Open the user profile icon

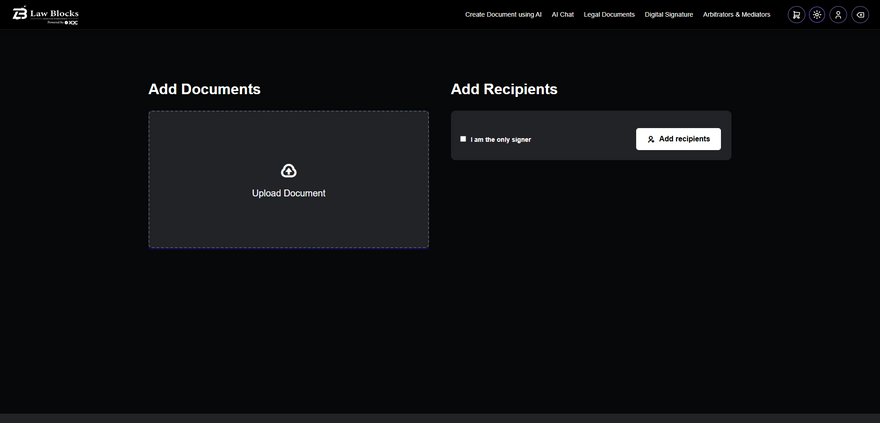pos(838,15)
